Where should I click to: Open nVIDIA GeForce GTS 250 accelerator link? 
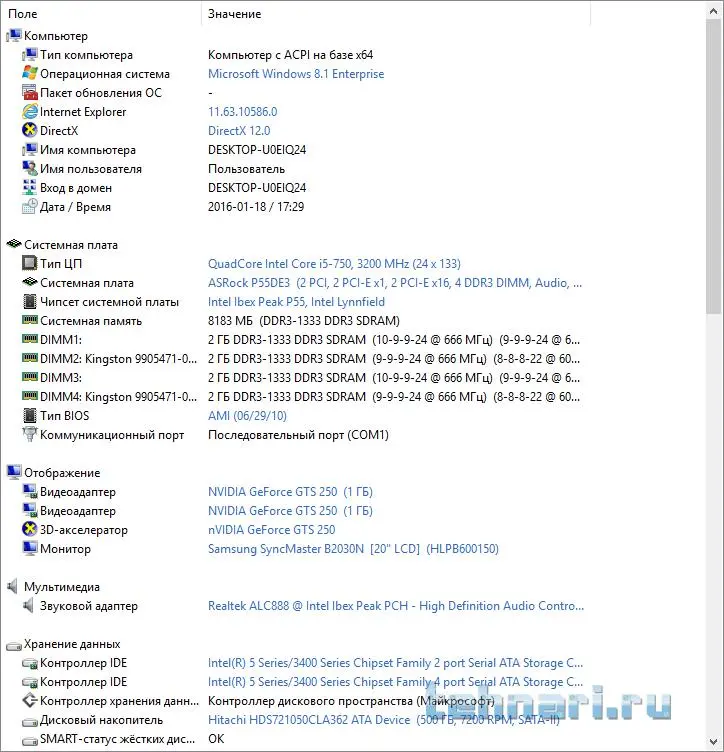pyautogui.click(x=271, y=529)
